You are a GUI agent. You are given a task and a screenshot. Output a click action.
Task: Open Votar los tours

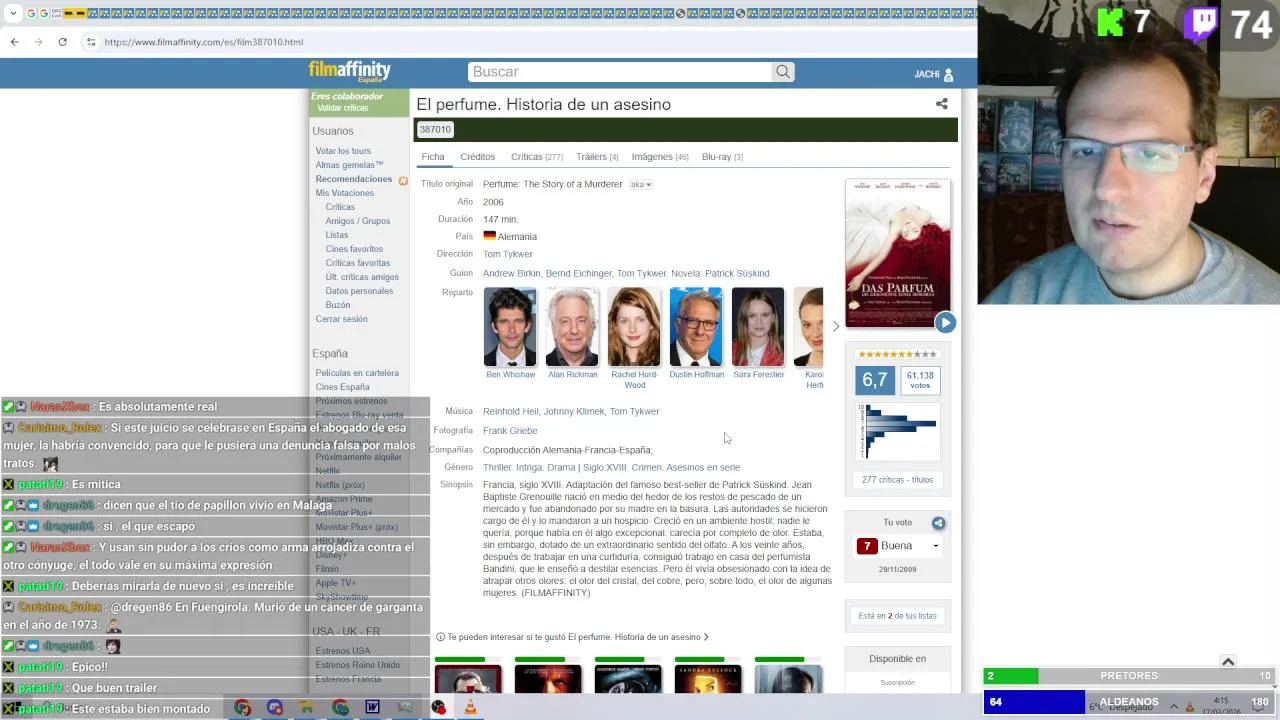pyautogui.click(x=343, y=151)
